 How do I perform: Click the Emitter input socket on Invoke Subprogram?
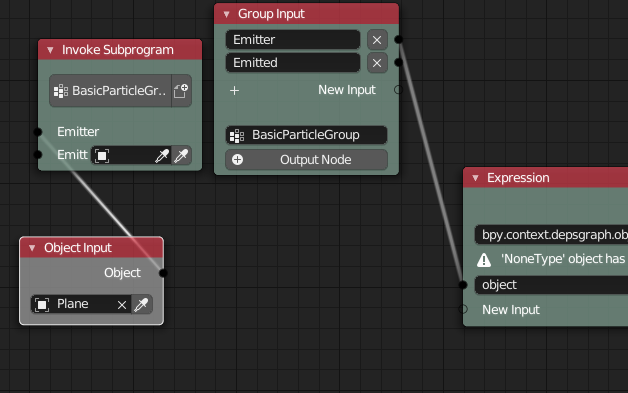click(38, 132)
